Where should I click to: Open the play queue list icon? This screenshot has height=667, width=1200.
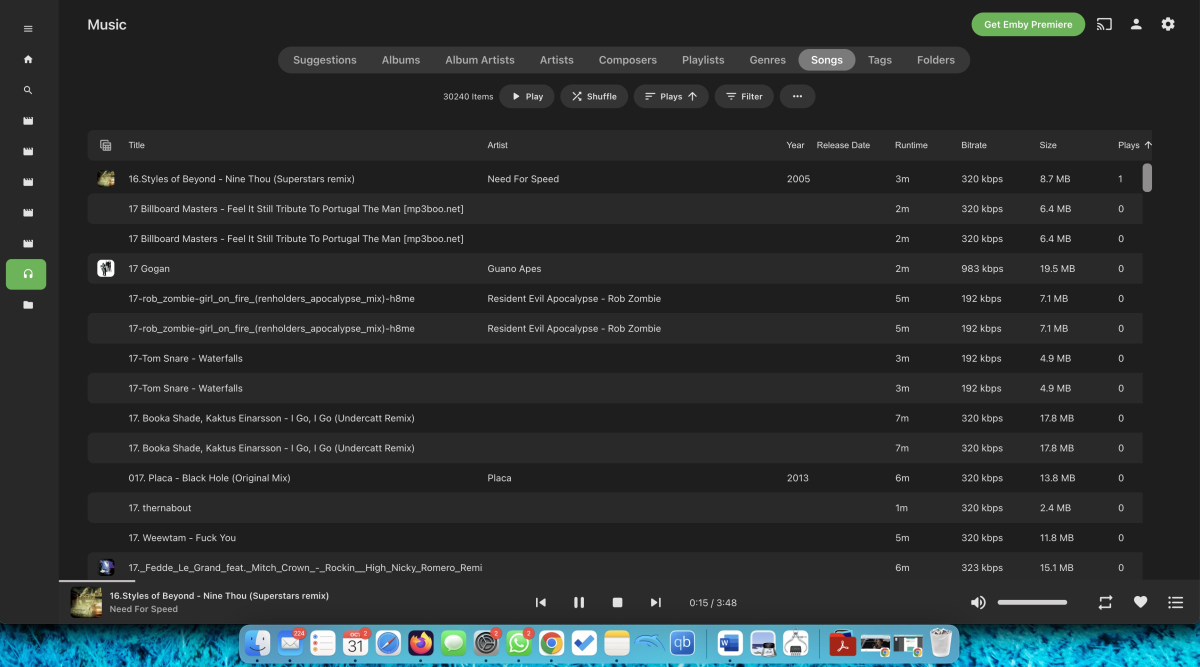[x=1176, y=602]
